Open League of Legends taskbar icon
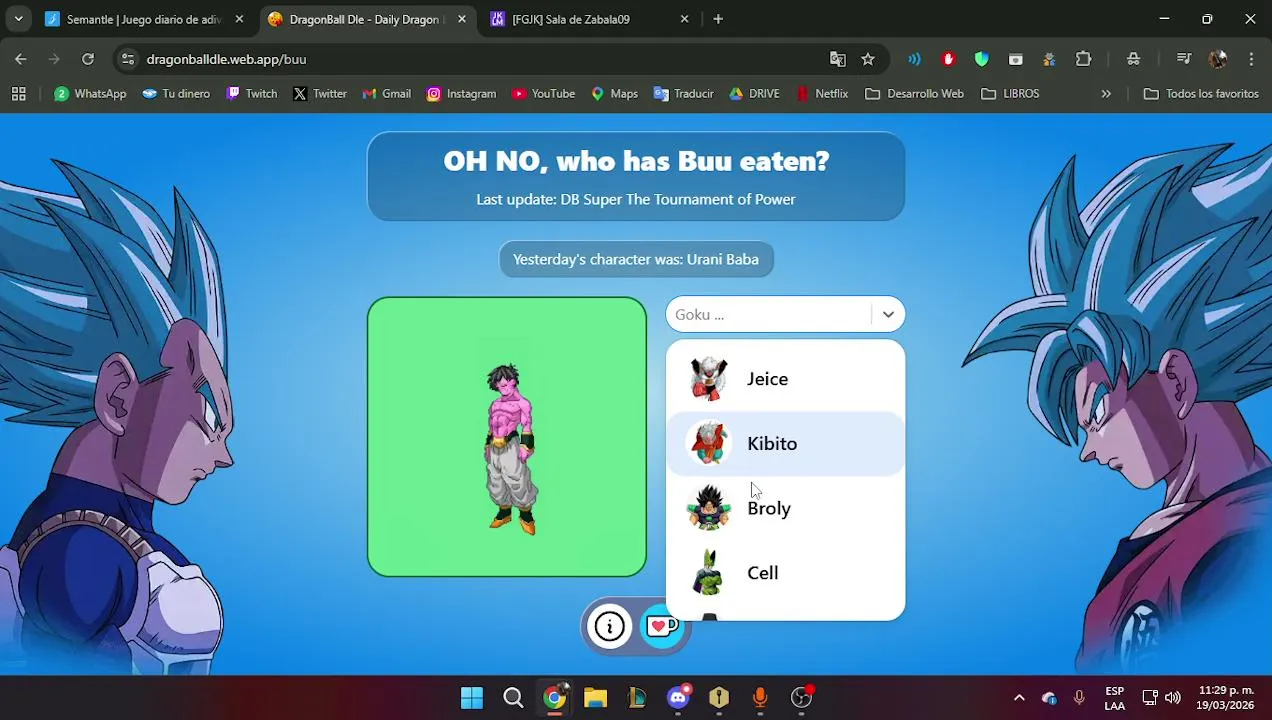The image size is (1272, 720). tap(637, 697)
